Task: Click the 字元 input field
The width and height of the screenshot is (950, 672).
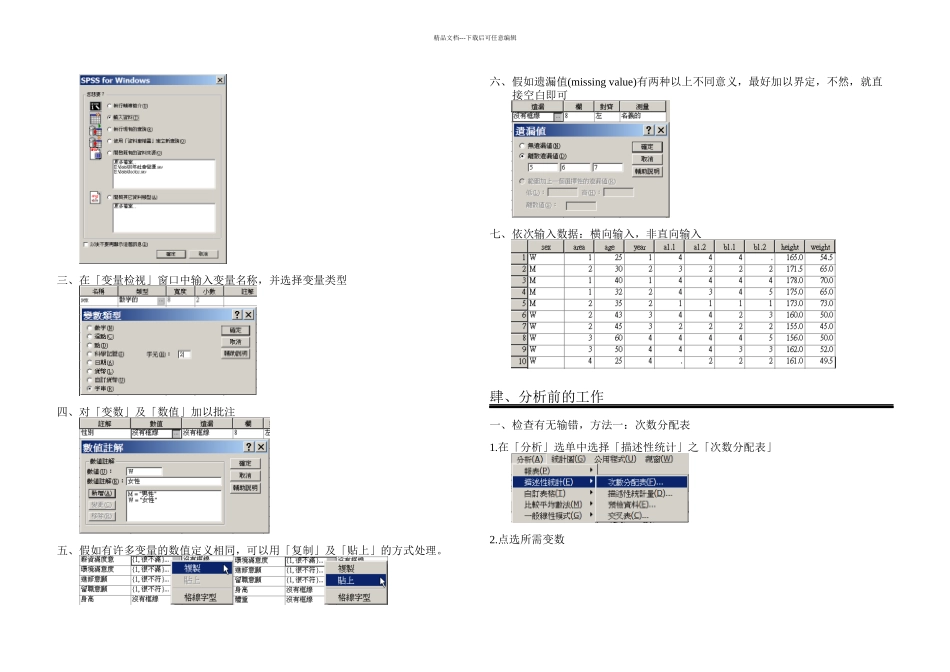Action: click(x=184, y=354)
